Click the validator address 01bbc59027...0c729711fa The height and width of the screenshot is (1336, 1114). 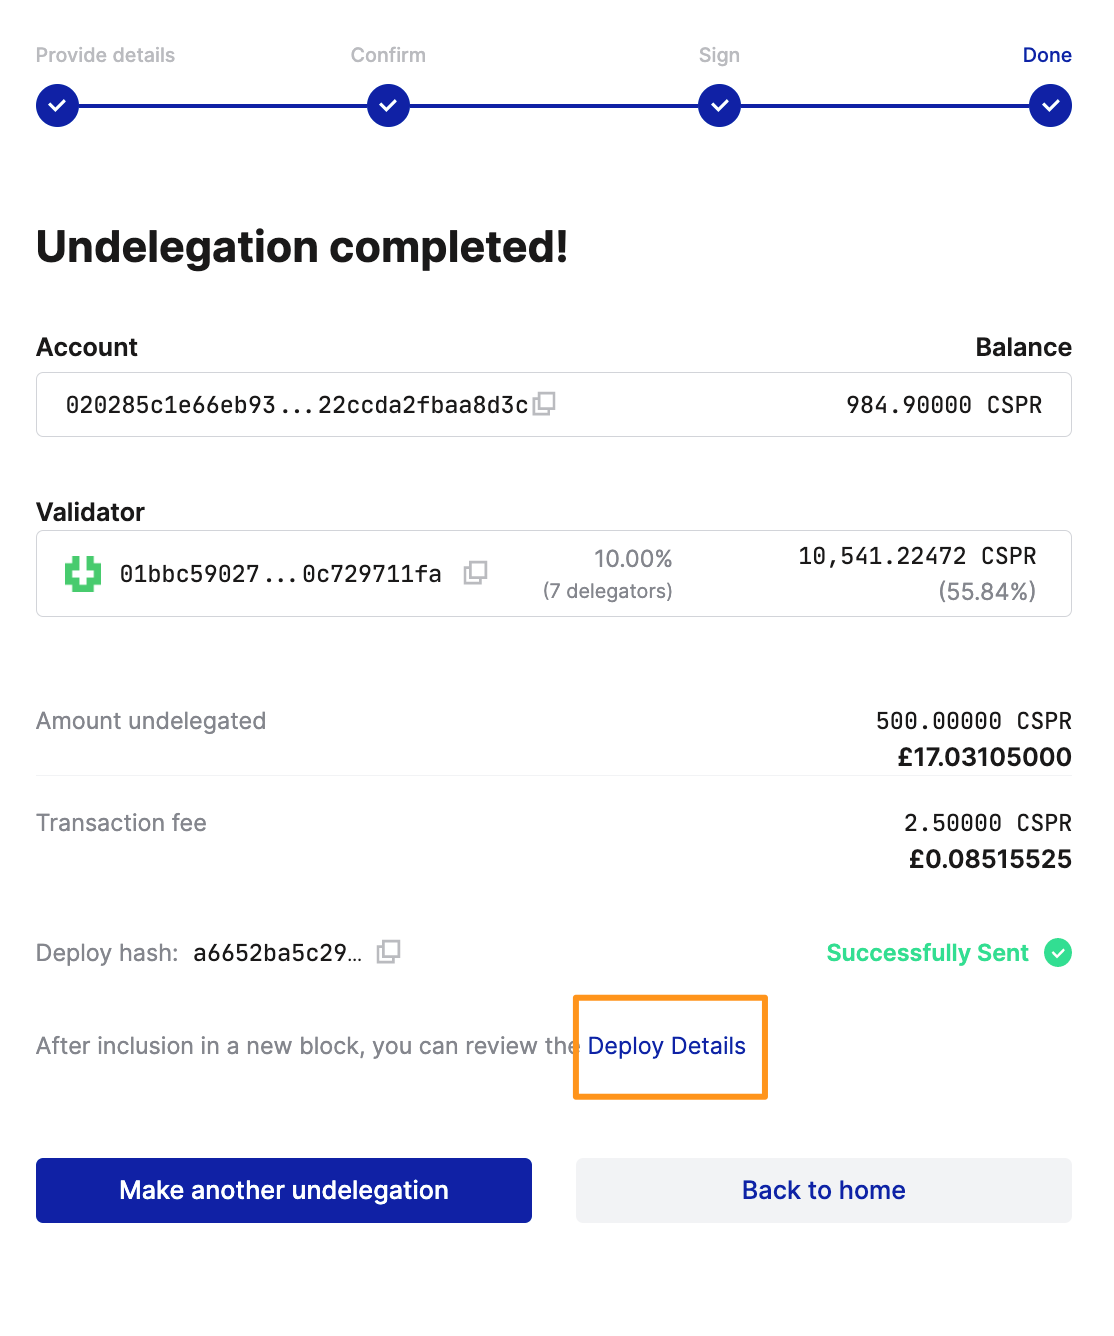[280, 574]
